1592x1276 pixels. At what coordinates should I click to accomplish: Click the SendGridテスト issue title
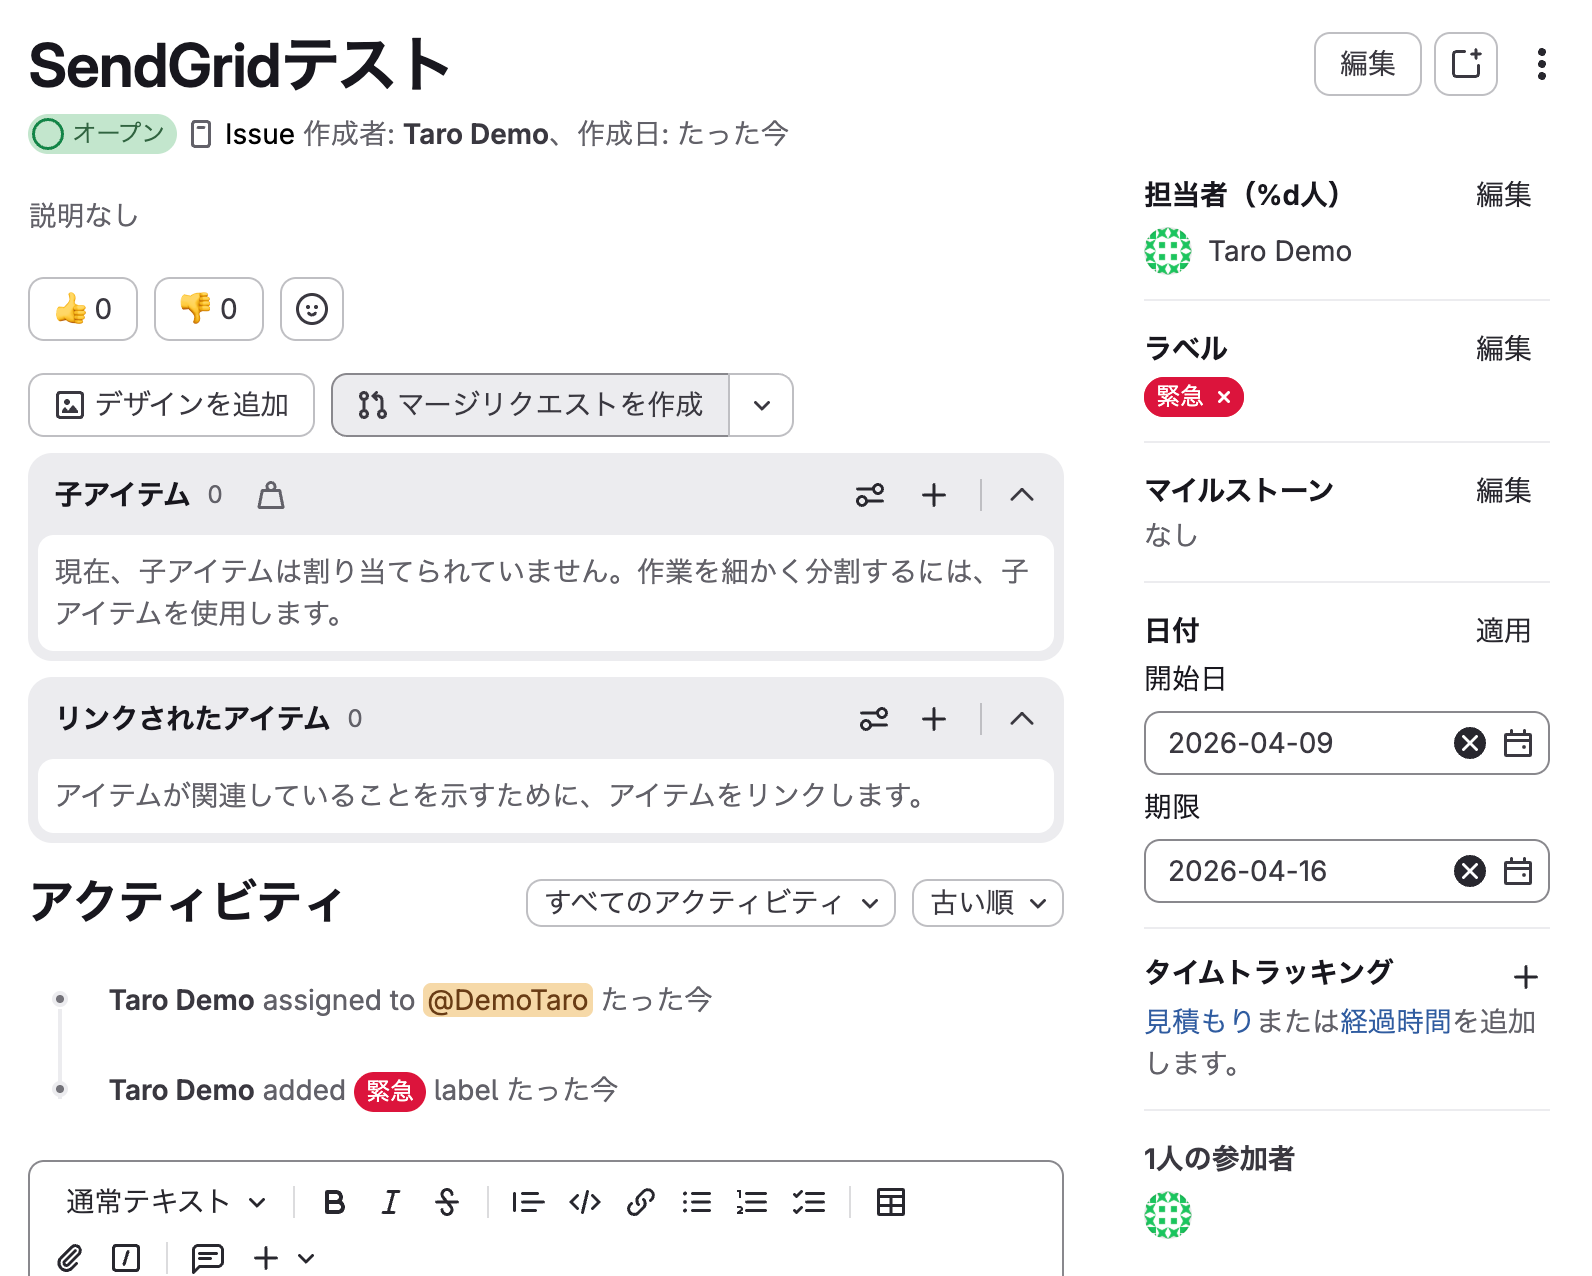240,65
